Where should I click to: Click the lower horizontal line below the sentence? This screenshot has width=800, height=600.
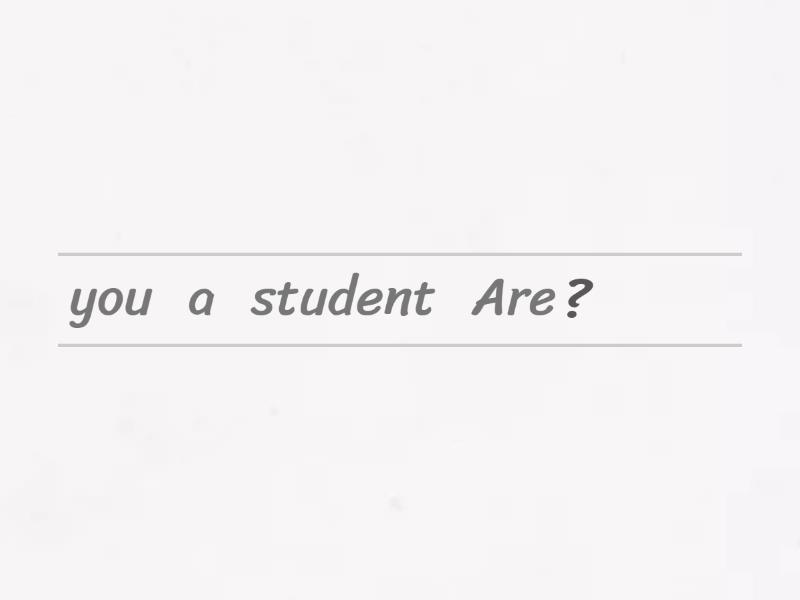(400, 345)
